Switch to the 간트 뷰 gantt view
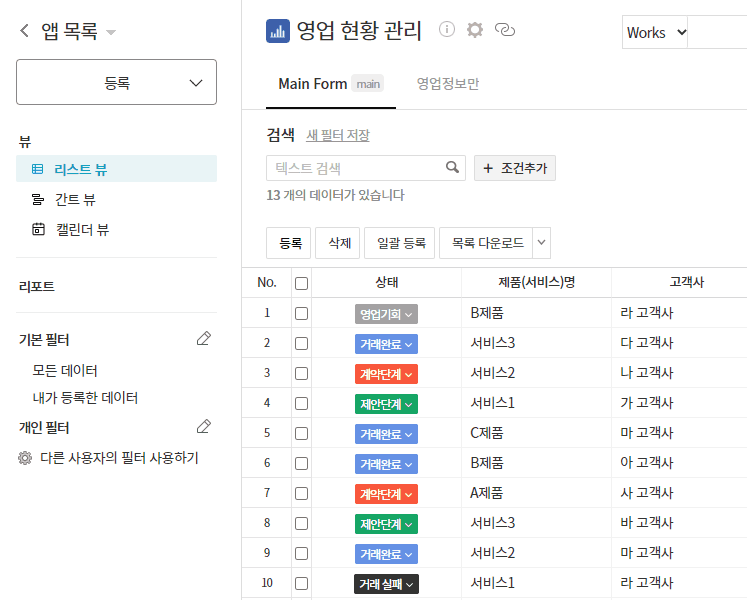Image resolution: width=747 pixels, height=600 pixels. [75, 199]
